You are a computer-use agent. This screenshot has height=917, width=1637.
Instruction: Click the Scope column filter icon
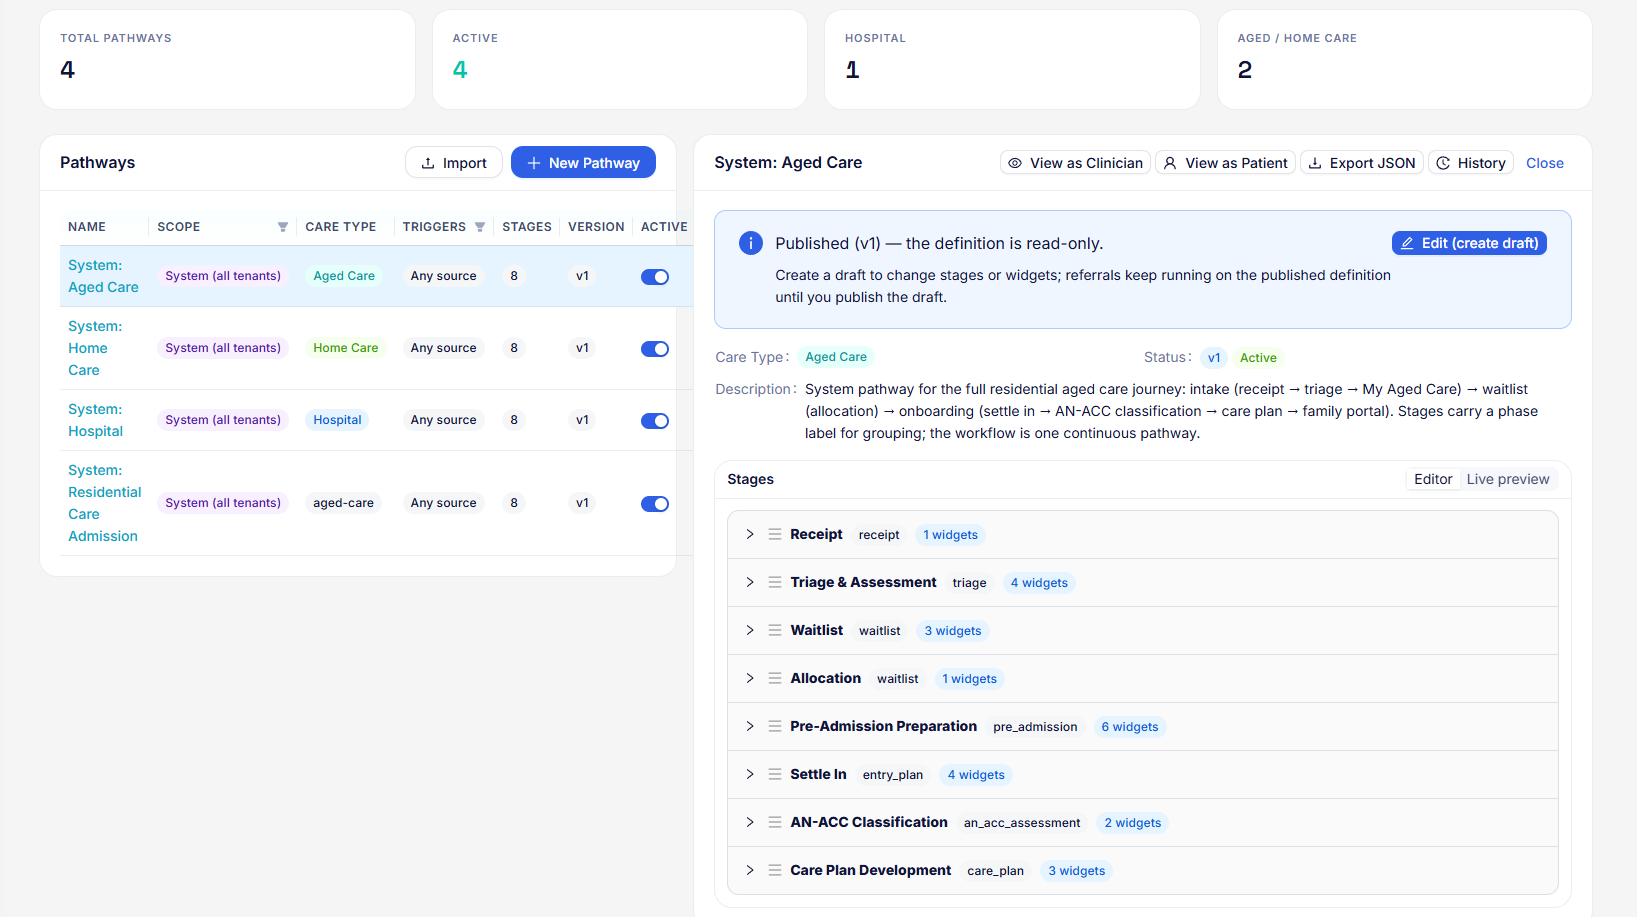(283, 227)
